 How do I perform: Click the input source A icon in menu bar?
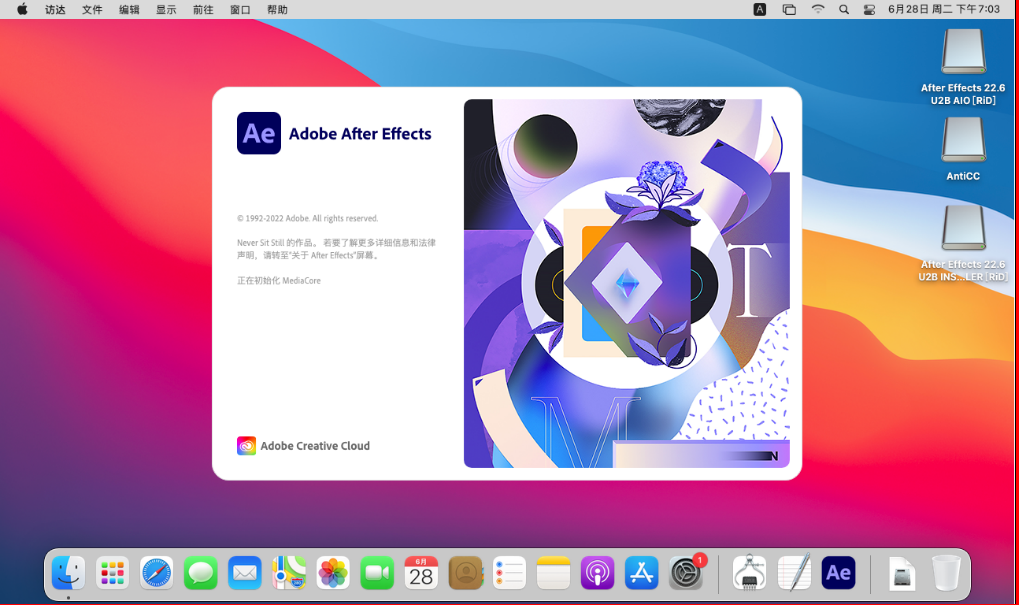coord(760,9)
